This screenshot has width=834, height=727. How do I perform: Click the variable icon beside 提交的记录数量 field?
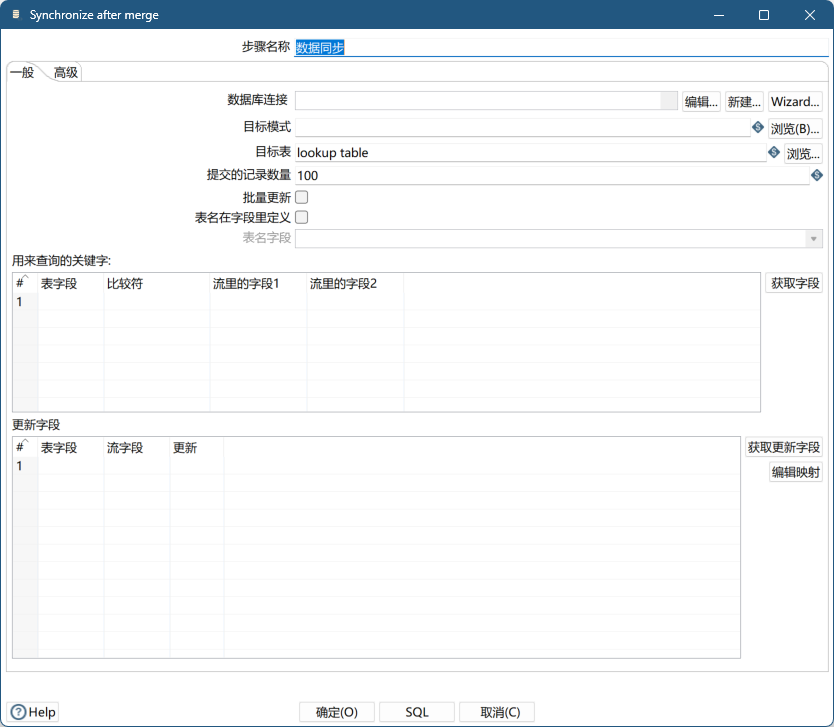pos(816,175)
